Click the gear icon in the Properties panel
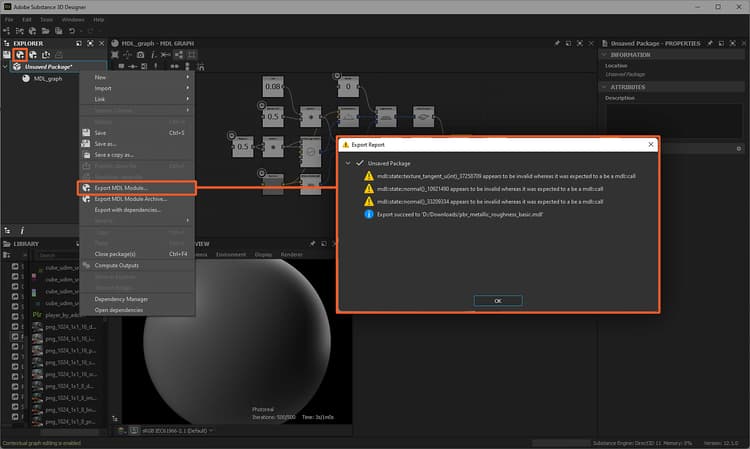This screenshot has height=449, width=750. coord(739,149)
